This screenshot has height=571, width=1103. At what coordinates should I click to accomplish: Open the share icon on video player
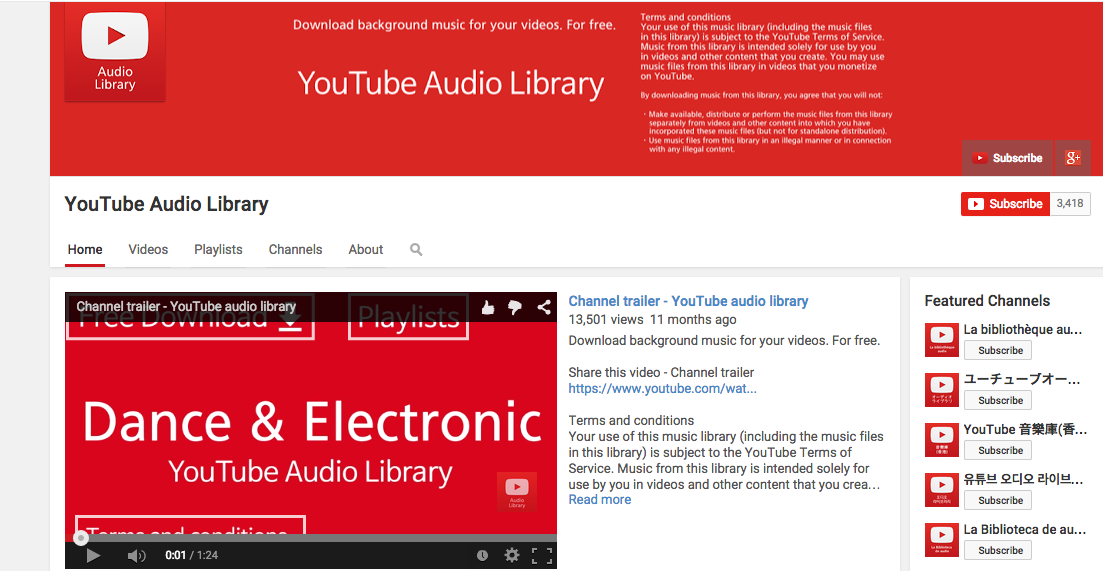click(x=544, y=307)
